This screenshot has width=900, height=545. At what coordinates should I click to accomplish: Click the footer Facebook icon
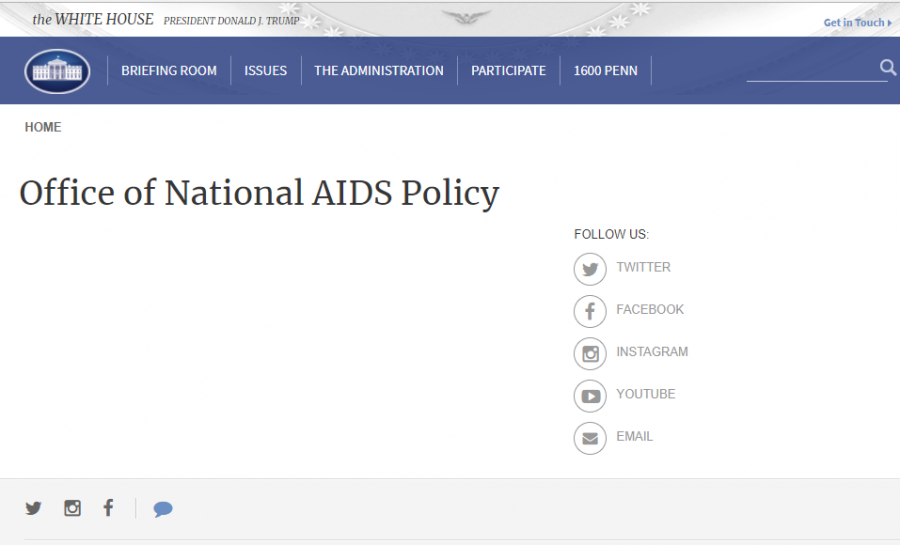pyautogui.click(x=108, y=508)
